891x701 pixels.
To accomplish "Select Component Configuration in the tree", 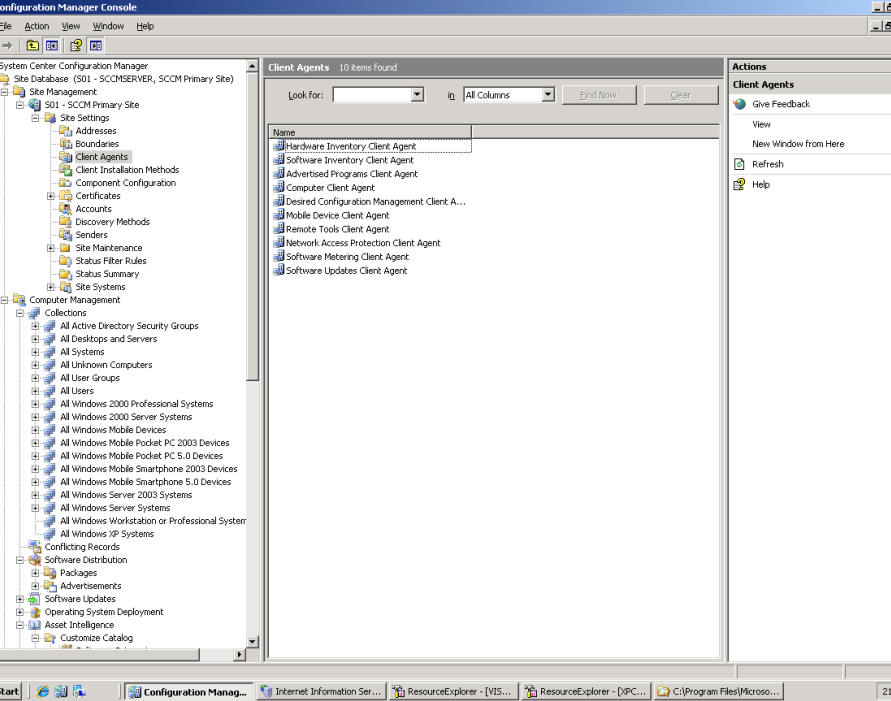I will (x=126, y=183).
